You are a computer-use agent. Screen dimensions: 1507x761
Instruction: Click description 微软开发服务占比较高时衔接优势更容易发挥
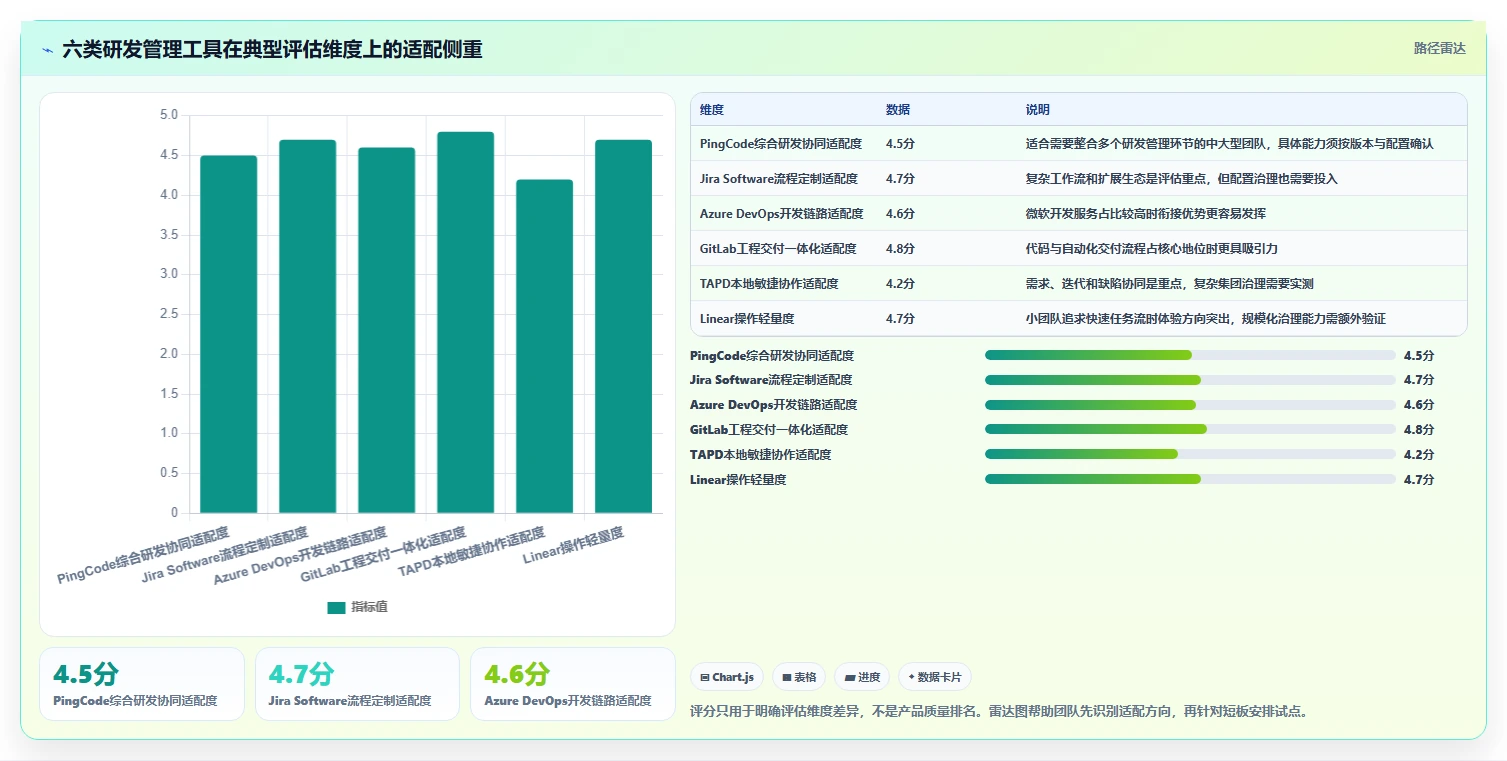(1146, 214)
